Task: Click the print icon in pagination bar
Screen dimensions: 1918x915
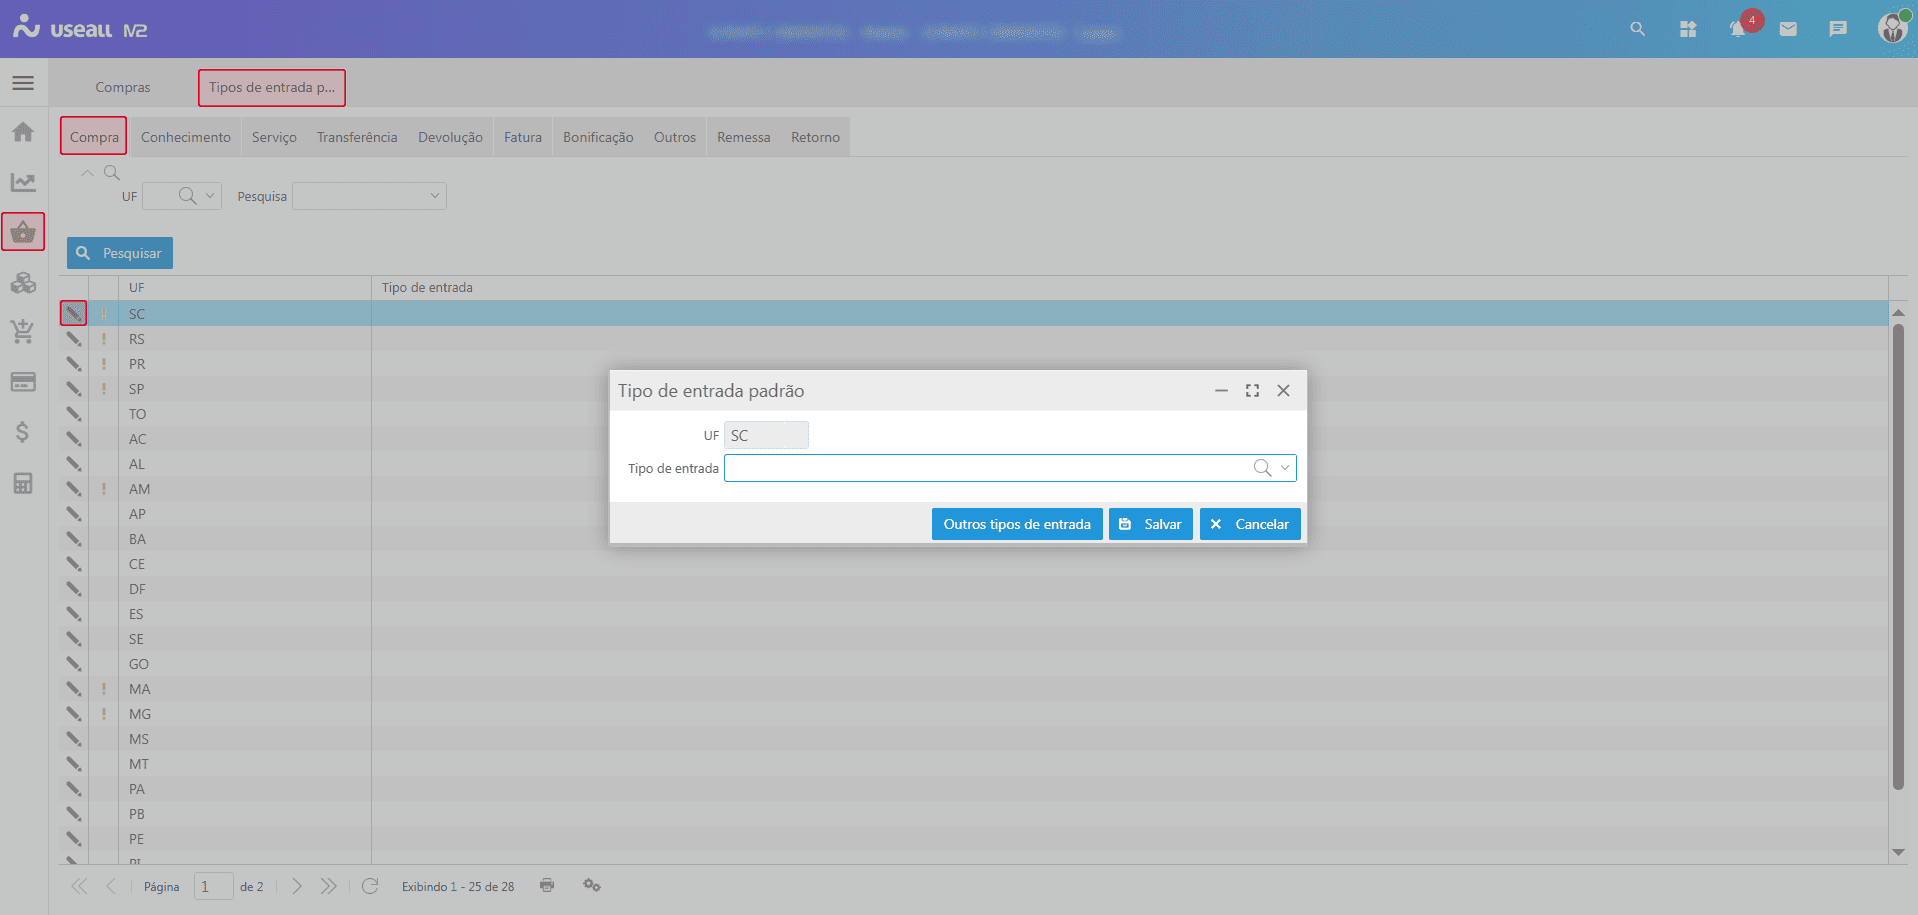Action: click(x=547, y=886)
